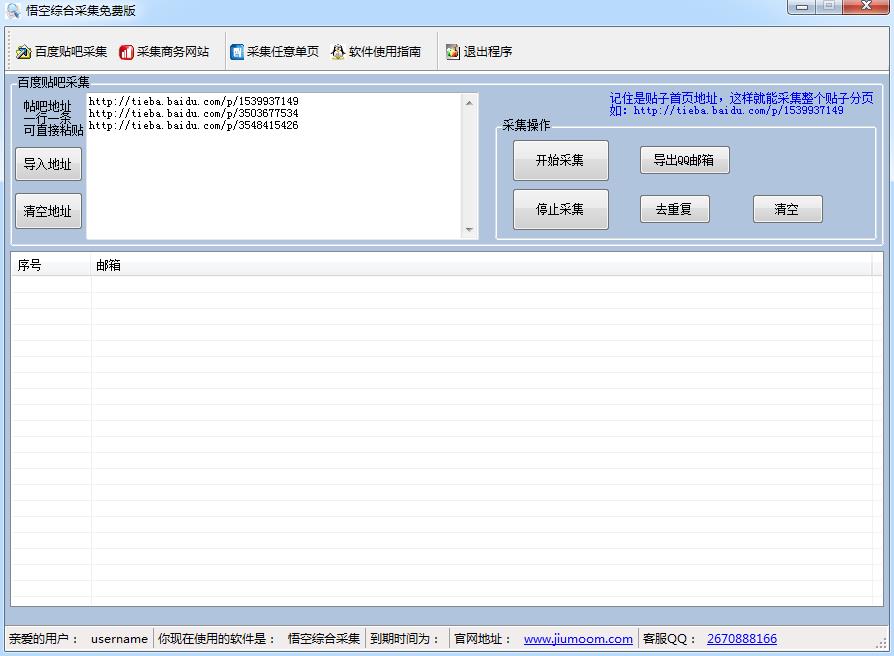Click the 采集商务网站 toolbar icon
Image resolution: width=894 pixels, height=656 pixels.
[126, 52]
